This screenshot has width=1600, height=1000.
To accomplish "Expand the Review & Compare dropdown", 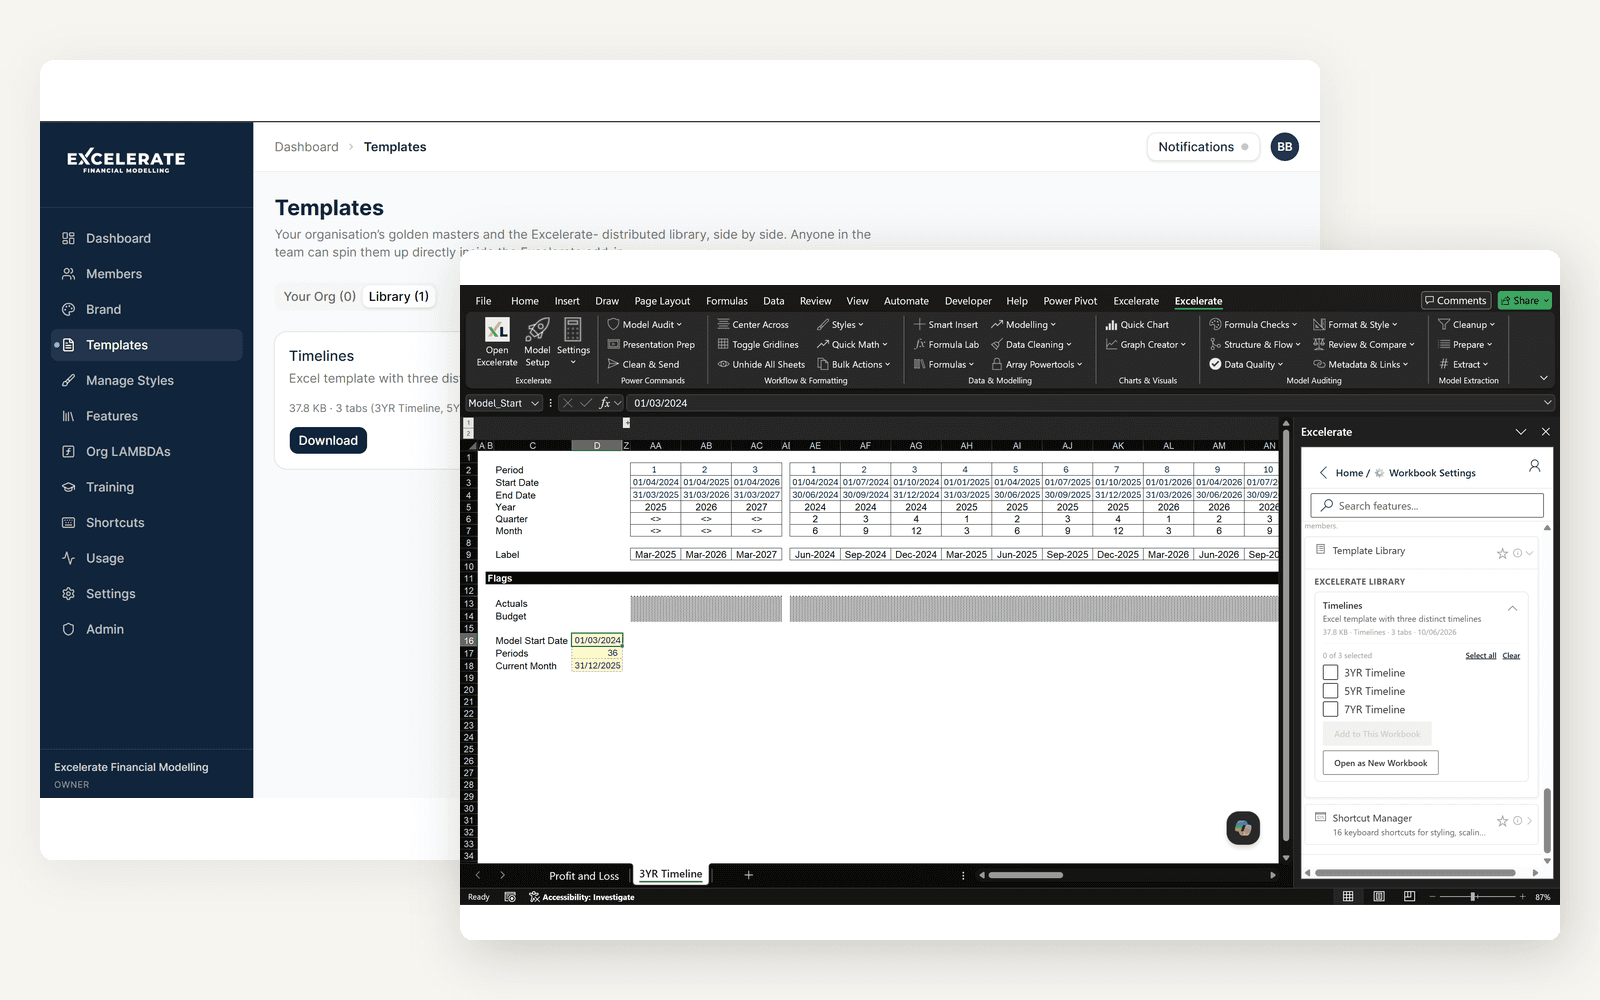I will click(x=1364, y=345).
